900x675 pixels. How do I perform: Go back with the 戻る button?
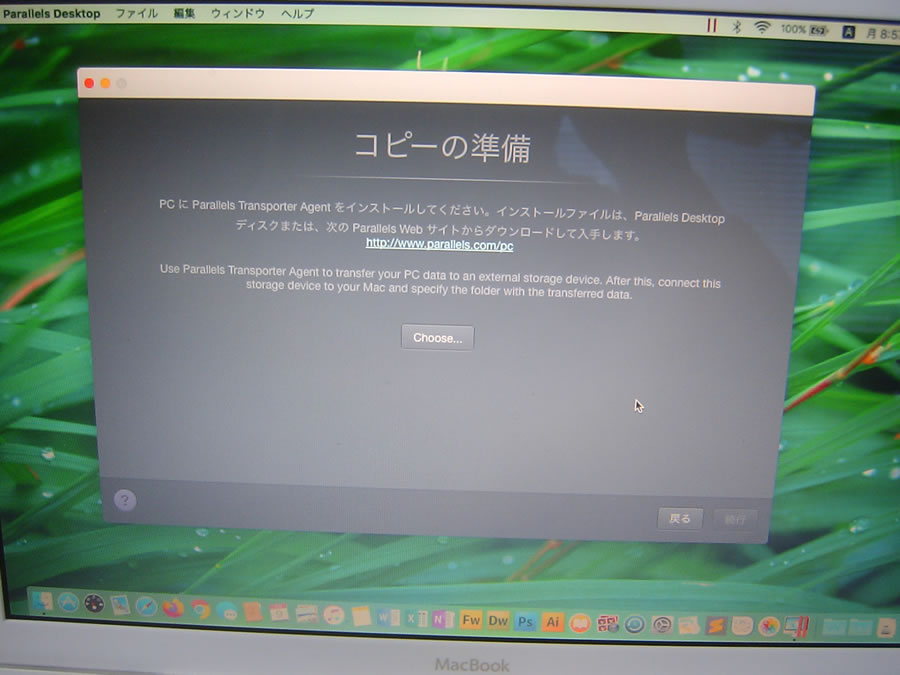point(680,518)
